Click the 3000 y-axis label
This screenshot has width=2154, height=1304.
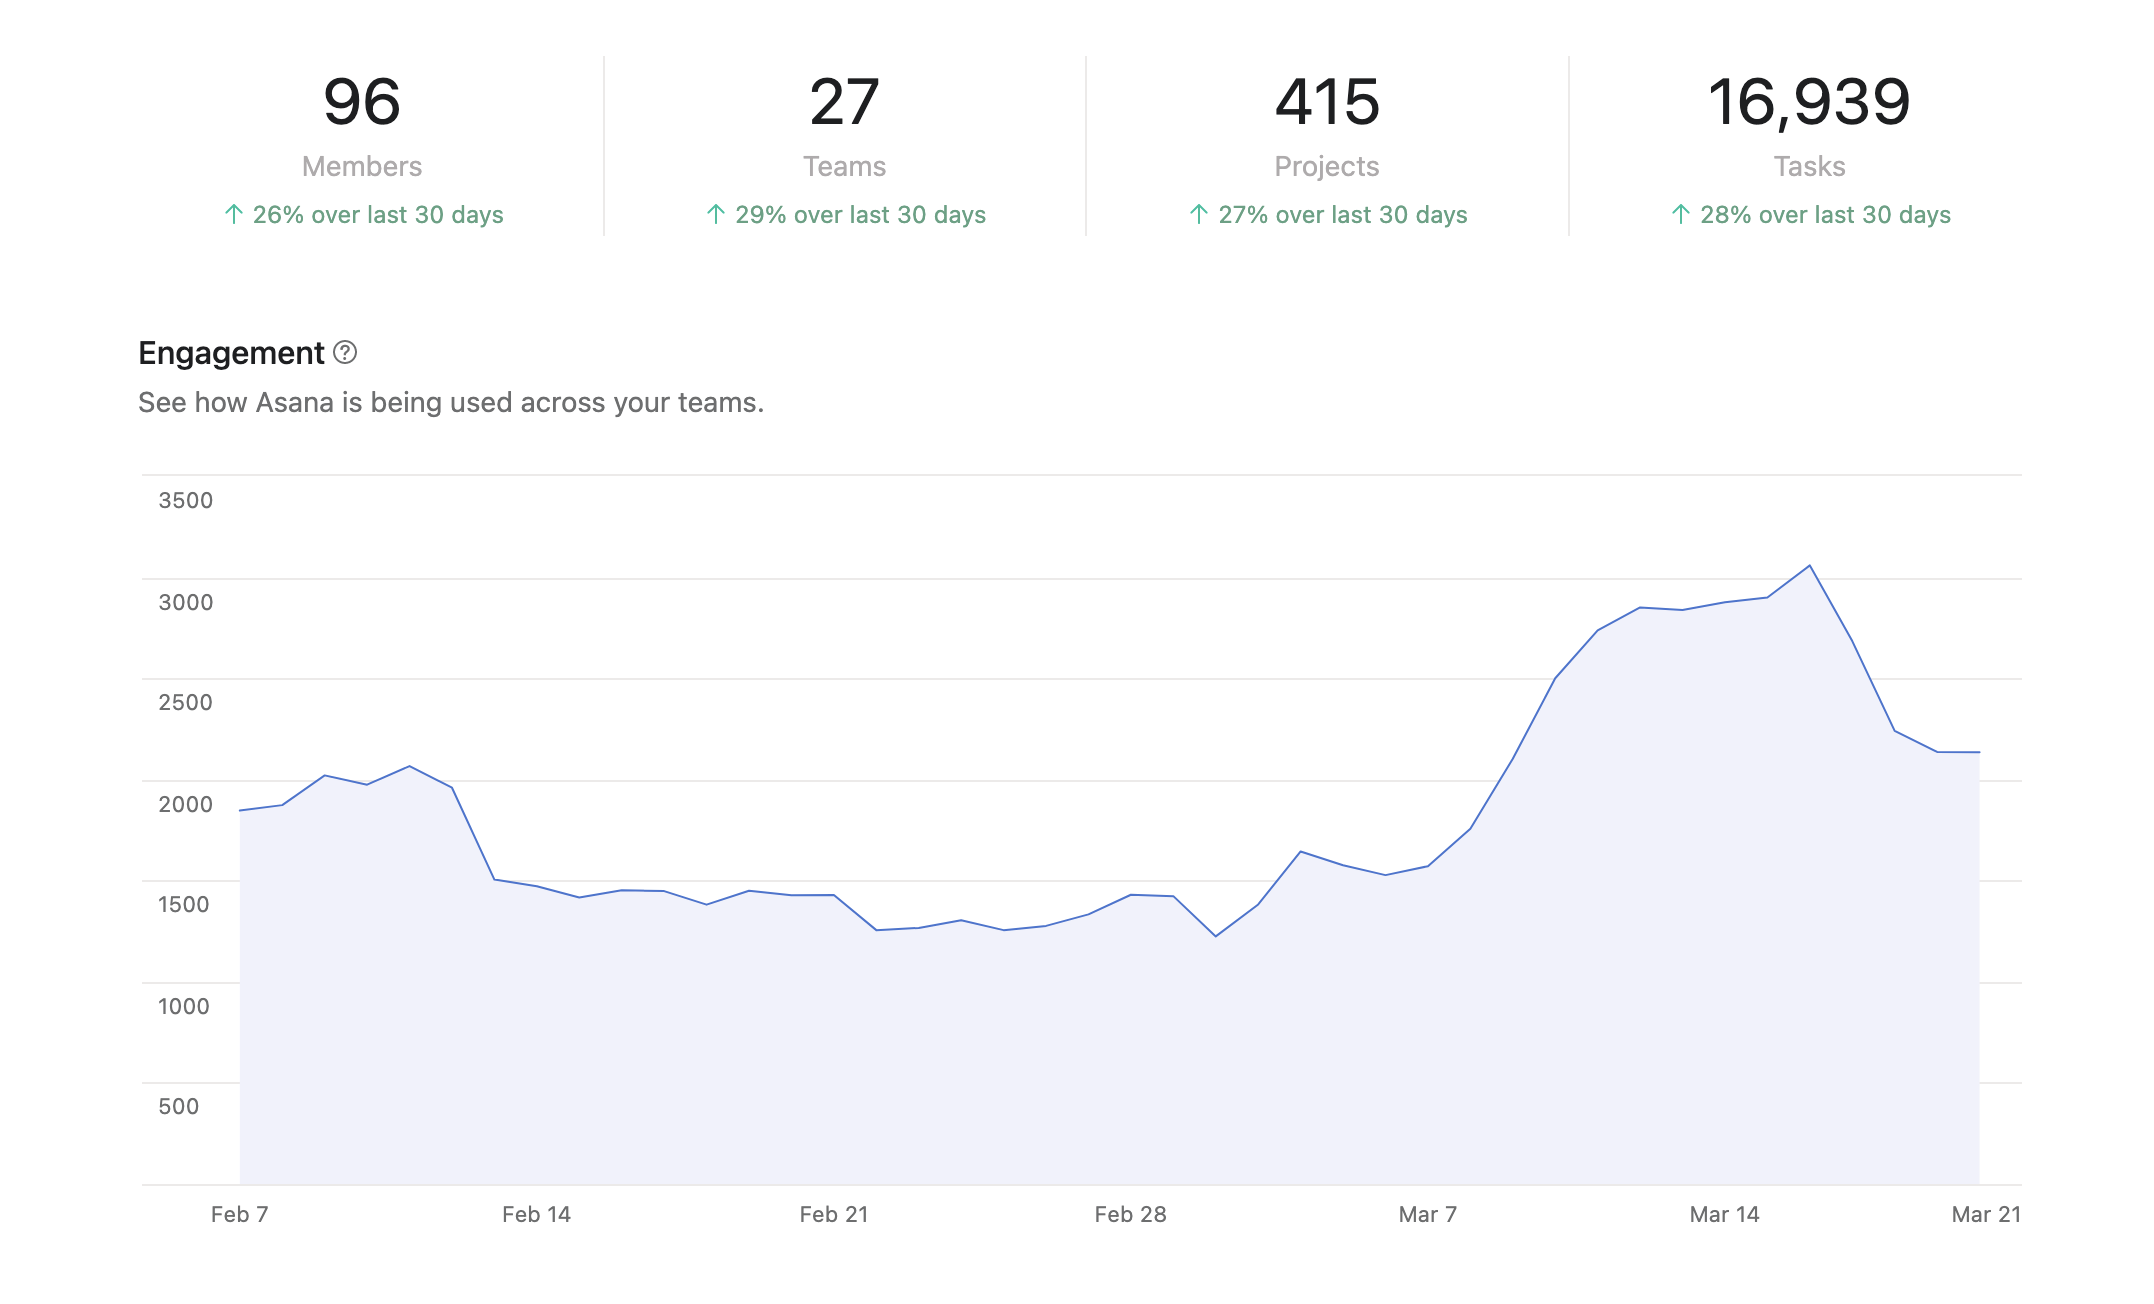(186, 603)
